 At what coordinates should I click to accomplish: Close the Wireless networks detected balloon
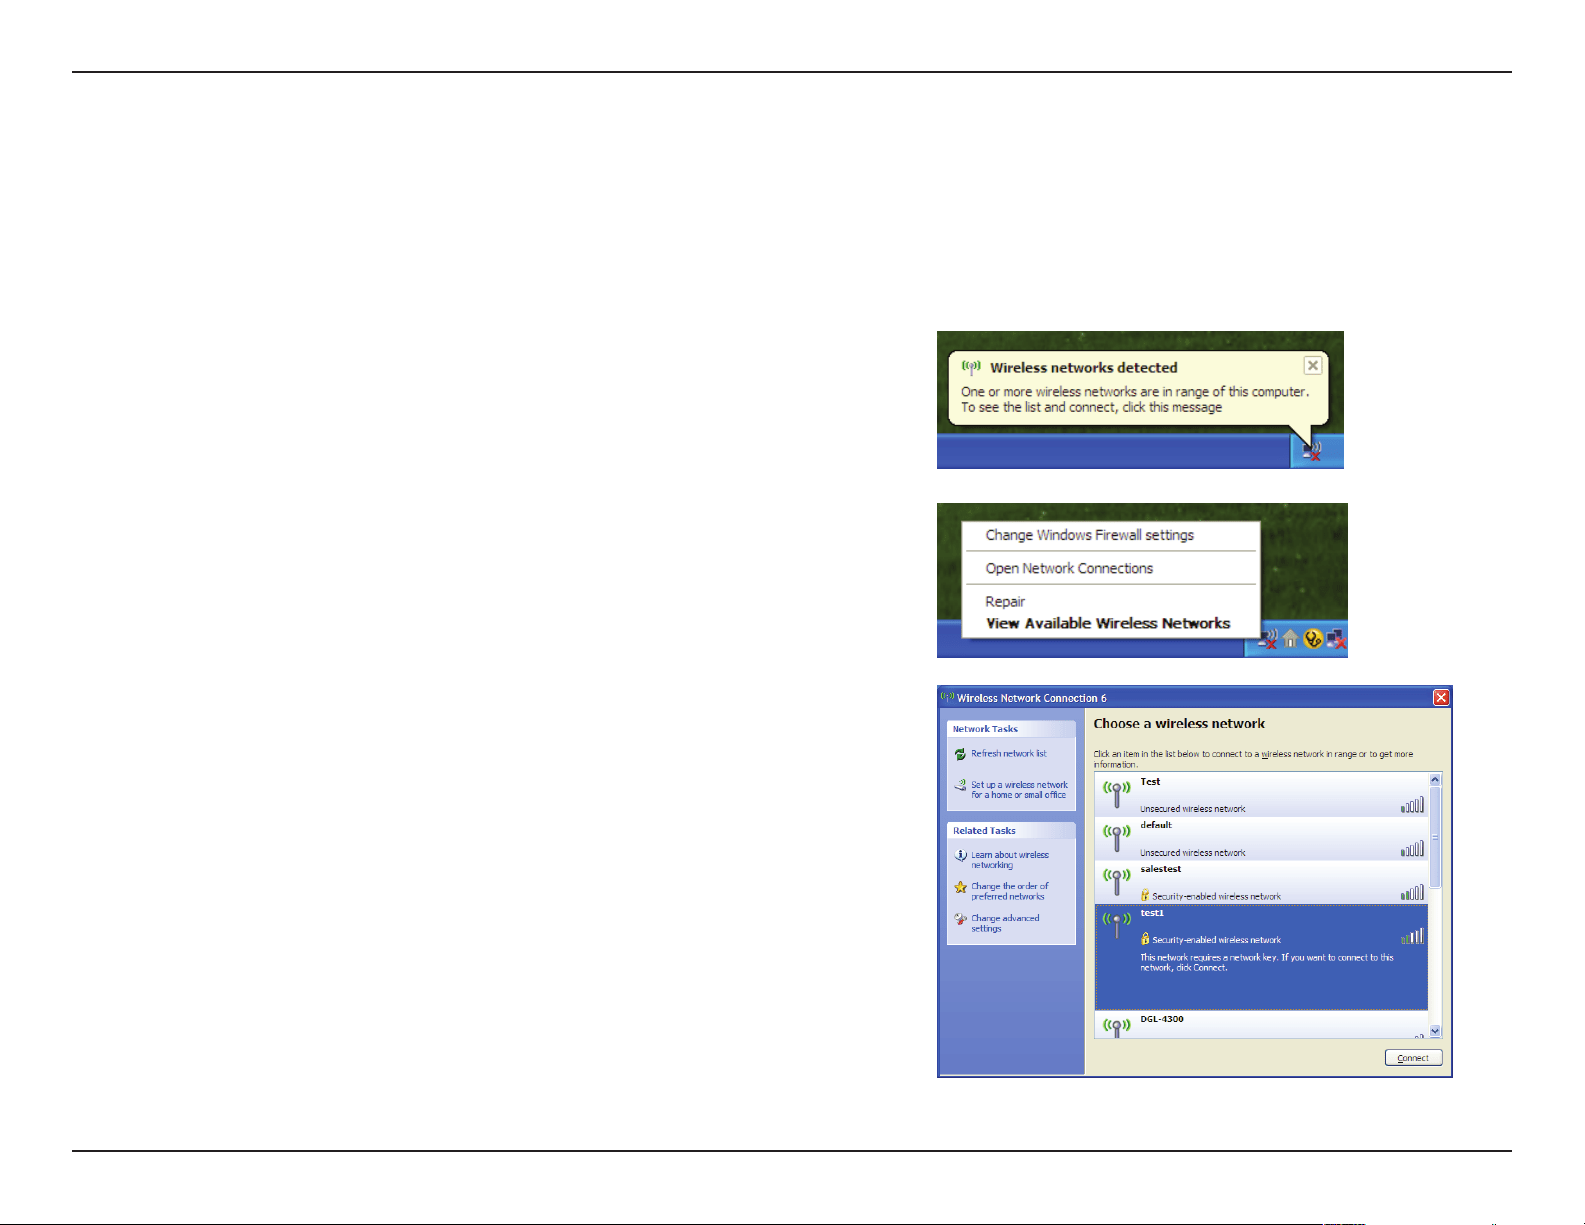pyautogui.click(x=1313, y=366)
